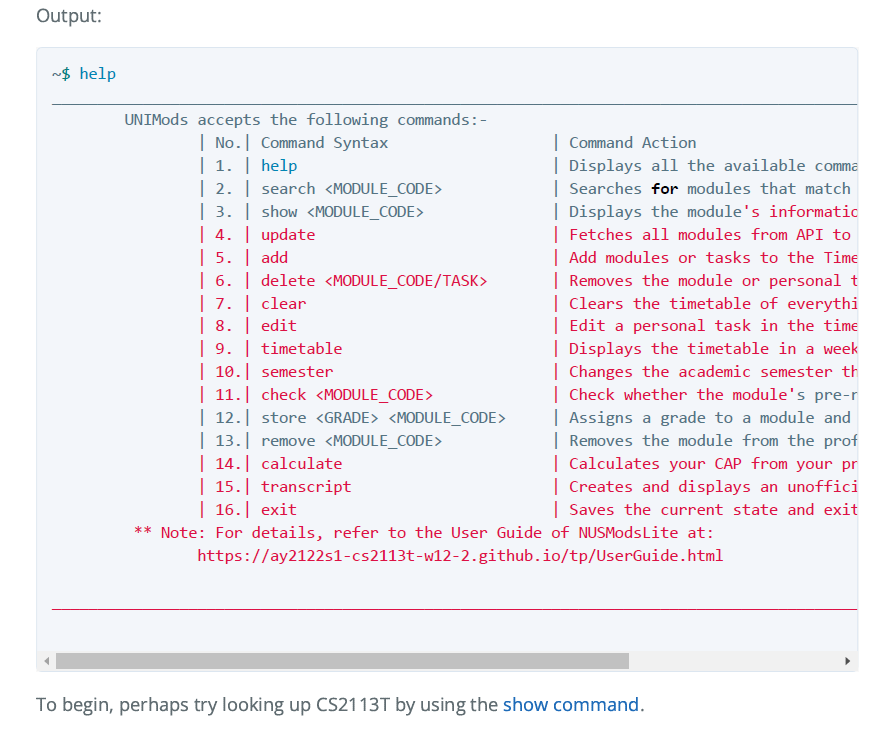Click the 'exit' command text
This screenshot has width=887, height=735.
[279, 510]
